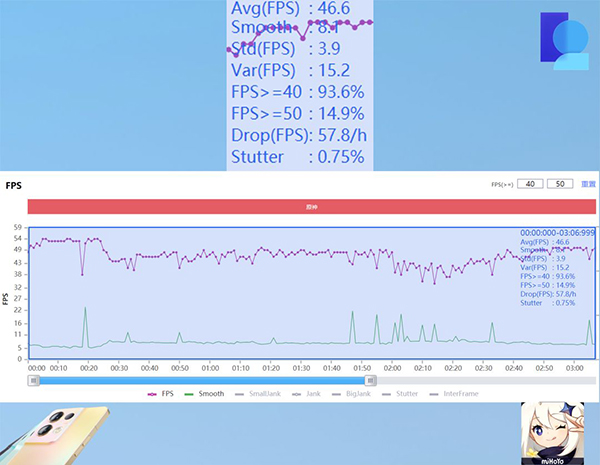Click the blue selected range of the time scrollbar
Image resolution: width=600 pixels, height=465 pixels.
[200, 380]
